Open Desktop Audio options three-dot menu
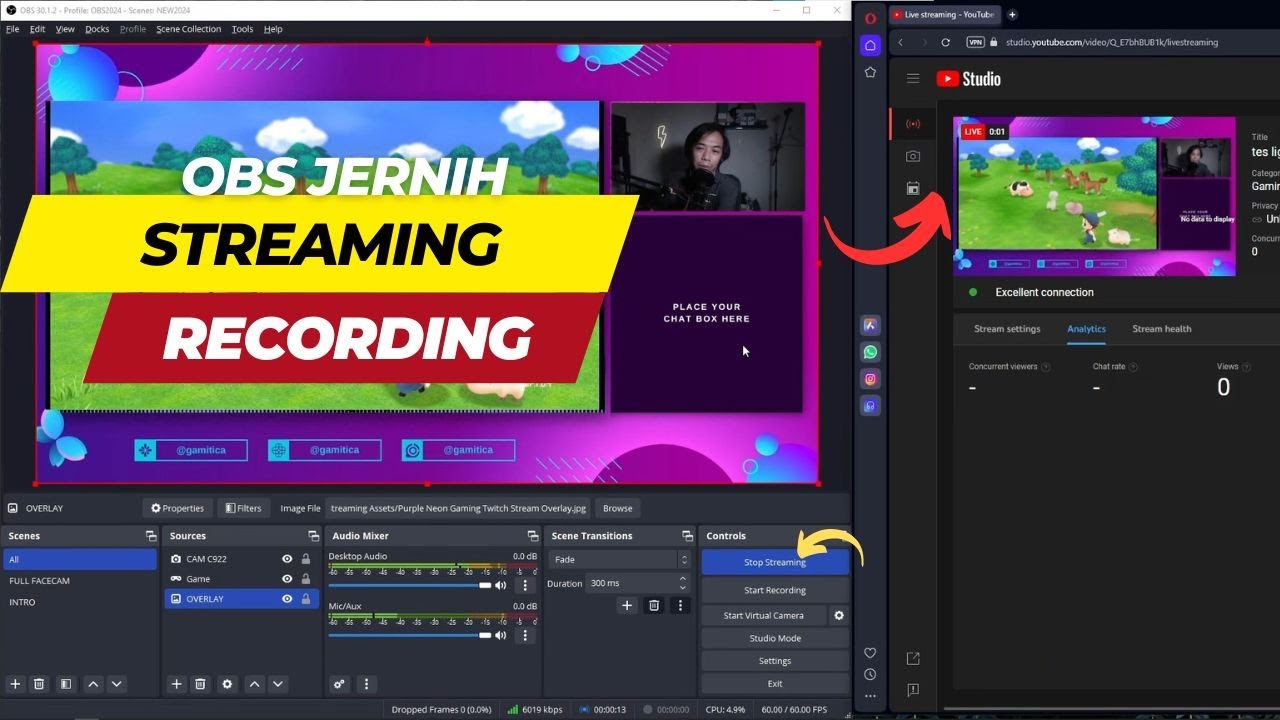1280x720 pixels. coord(525,585)
